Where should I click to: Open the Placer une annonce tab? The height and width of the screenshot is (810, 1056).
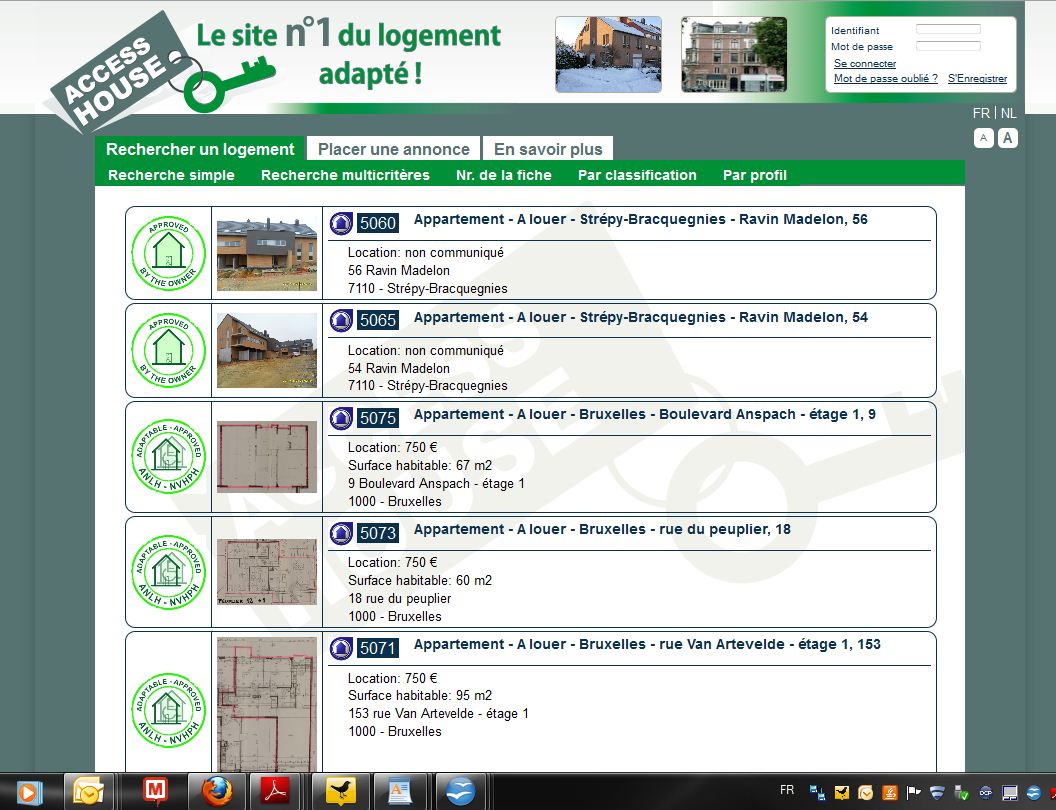(393, 149)
